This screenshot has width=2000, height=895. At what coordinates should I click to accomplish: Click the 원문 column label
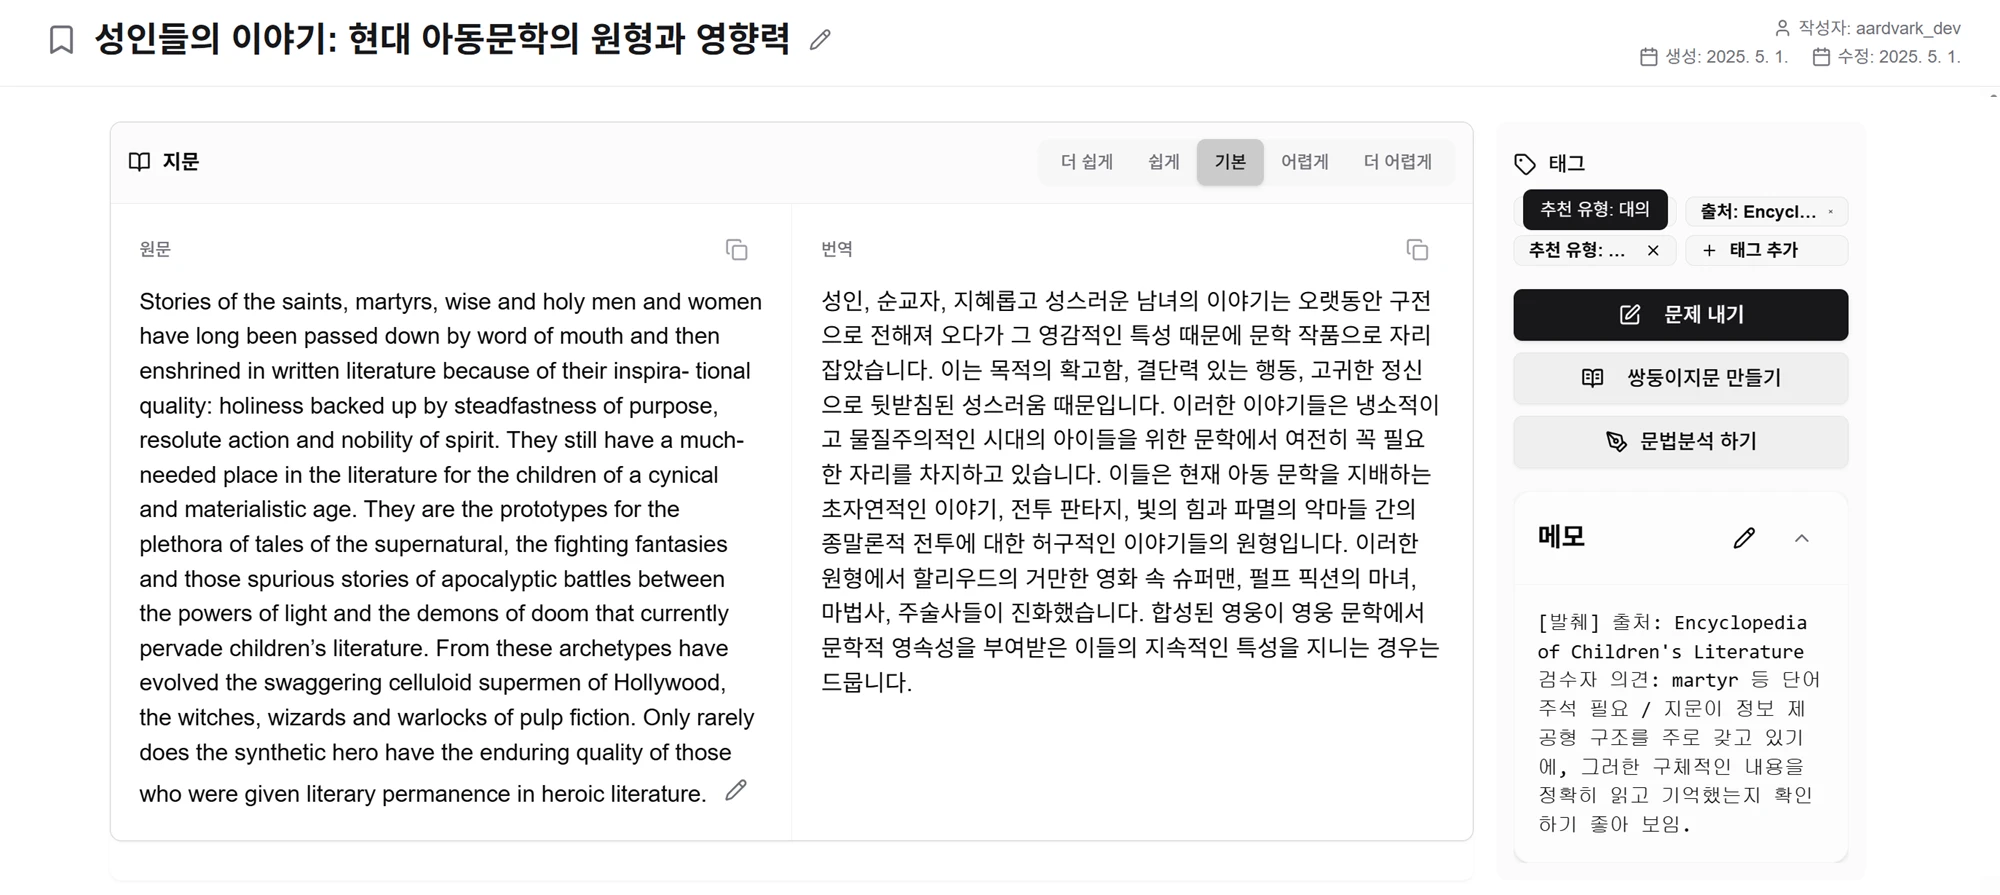[x=155, y=249]
